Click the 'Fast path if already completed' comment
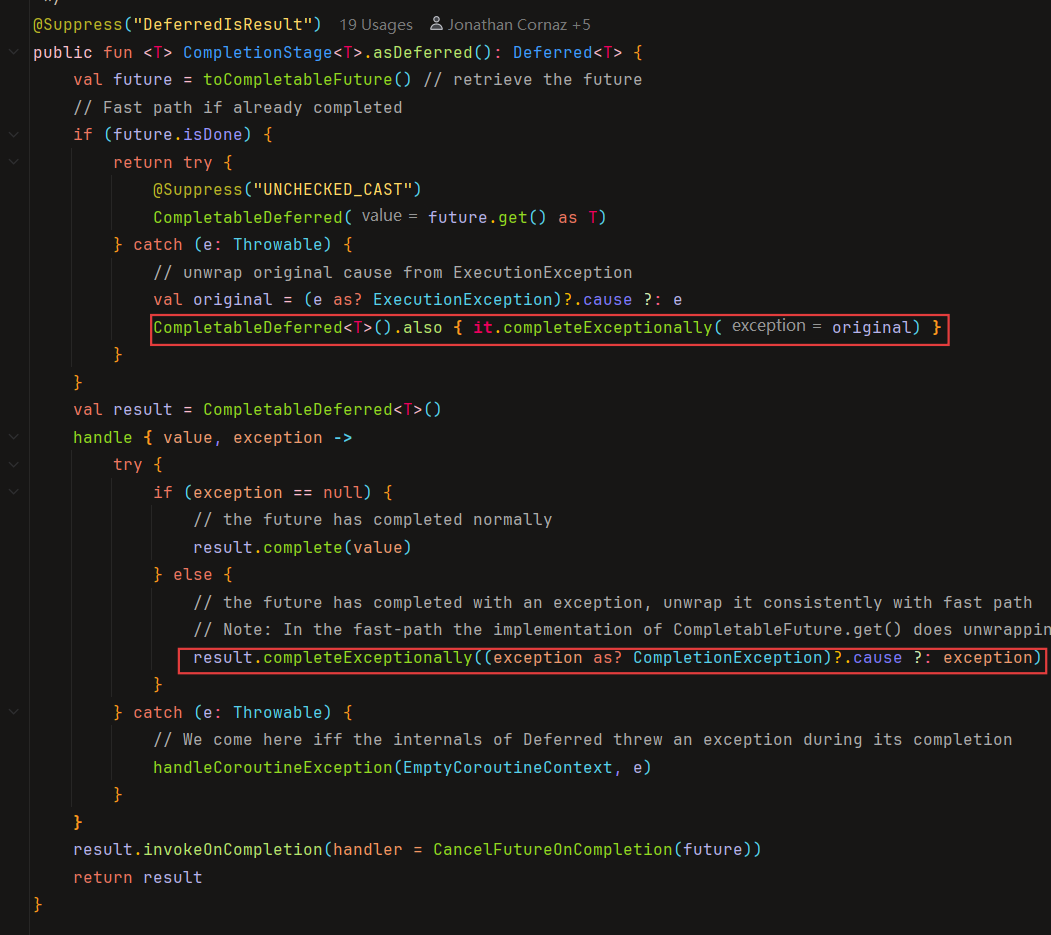1051x935 pixels. 238,107
